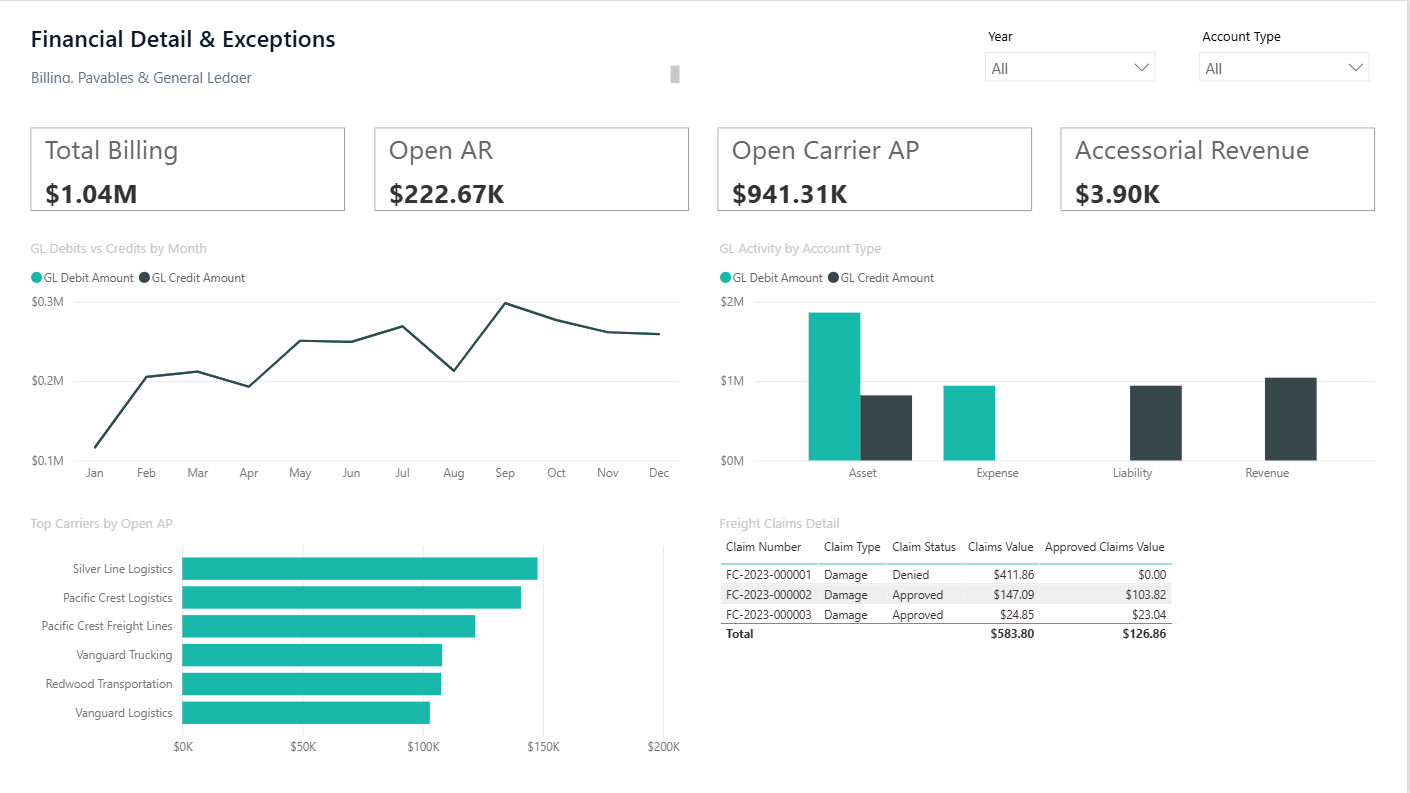Screen dimensions: 1410x793
Task: Select GL Credit Amount legend in line chart
Action: (192, 278)
